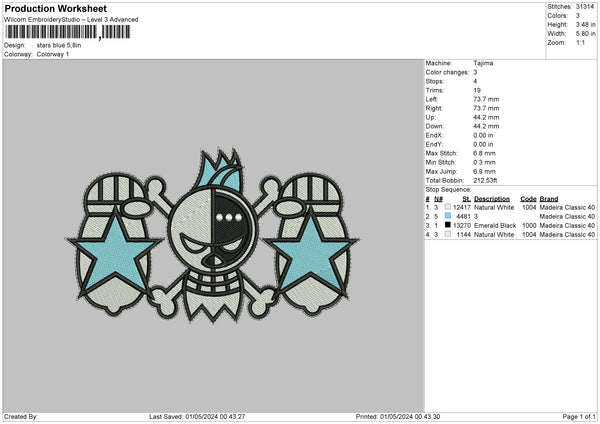Viewport: 600px width, 424px height.
Task: Click the Natural White swatch in row 1
Action: point(448,207)
